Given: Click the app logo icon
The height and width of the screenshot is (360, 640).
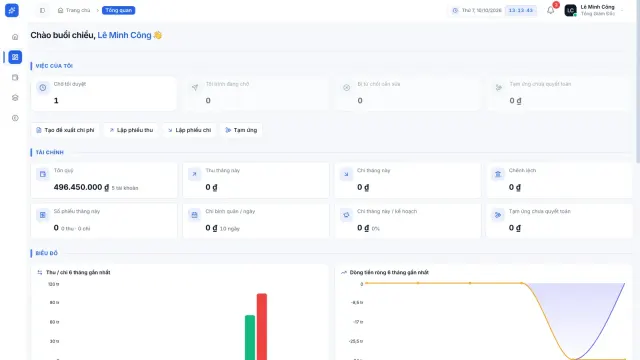Looking at the screenshot, I should 12,10.
